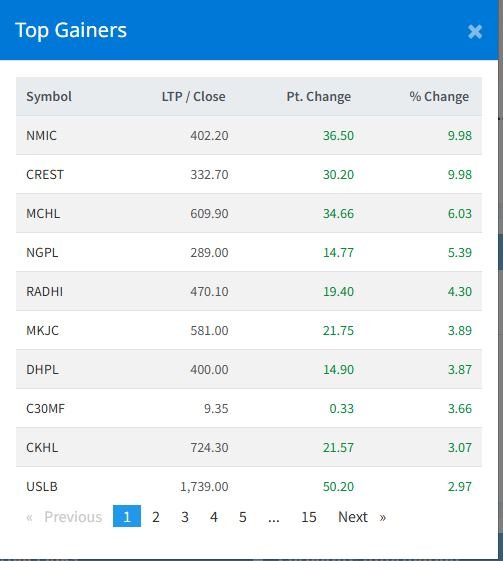503x561 pixels.
Task: Sort by Symbol column header
Action: (49, 97)
